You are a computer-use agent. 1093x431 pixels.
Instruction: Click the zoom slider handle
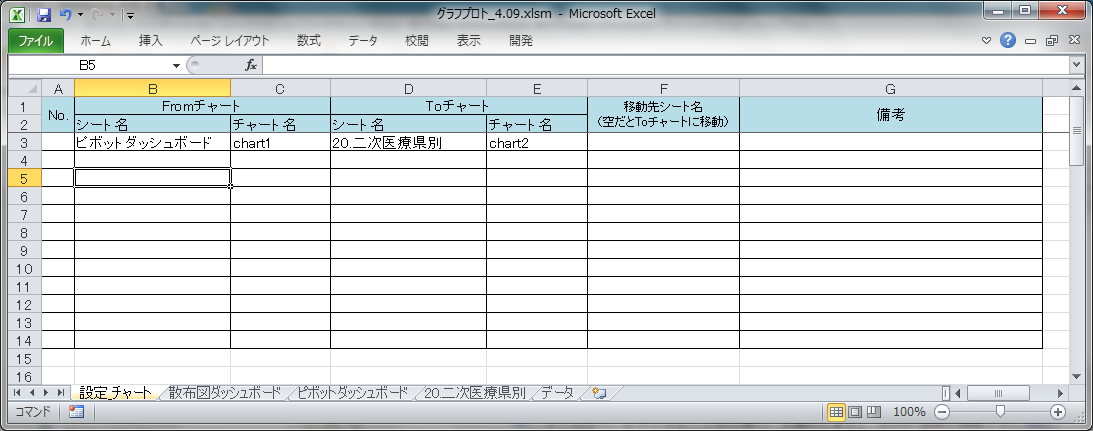[x=1000, y=412]
